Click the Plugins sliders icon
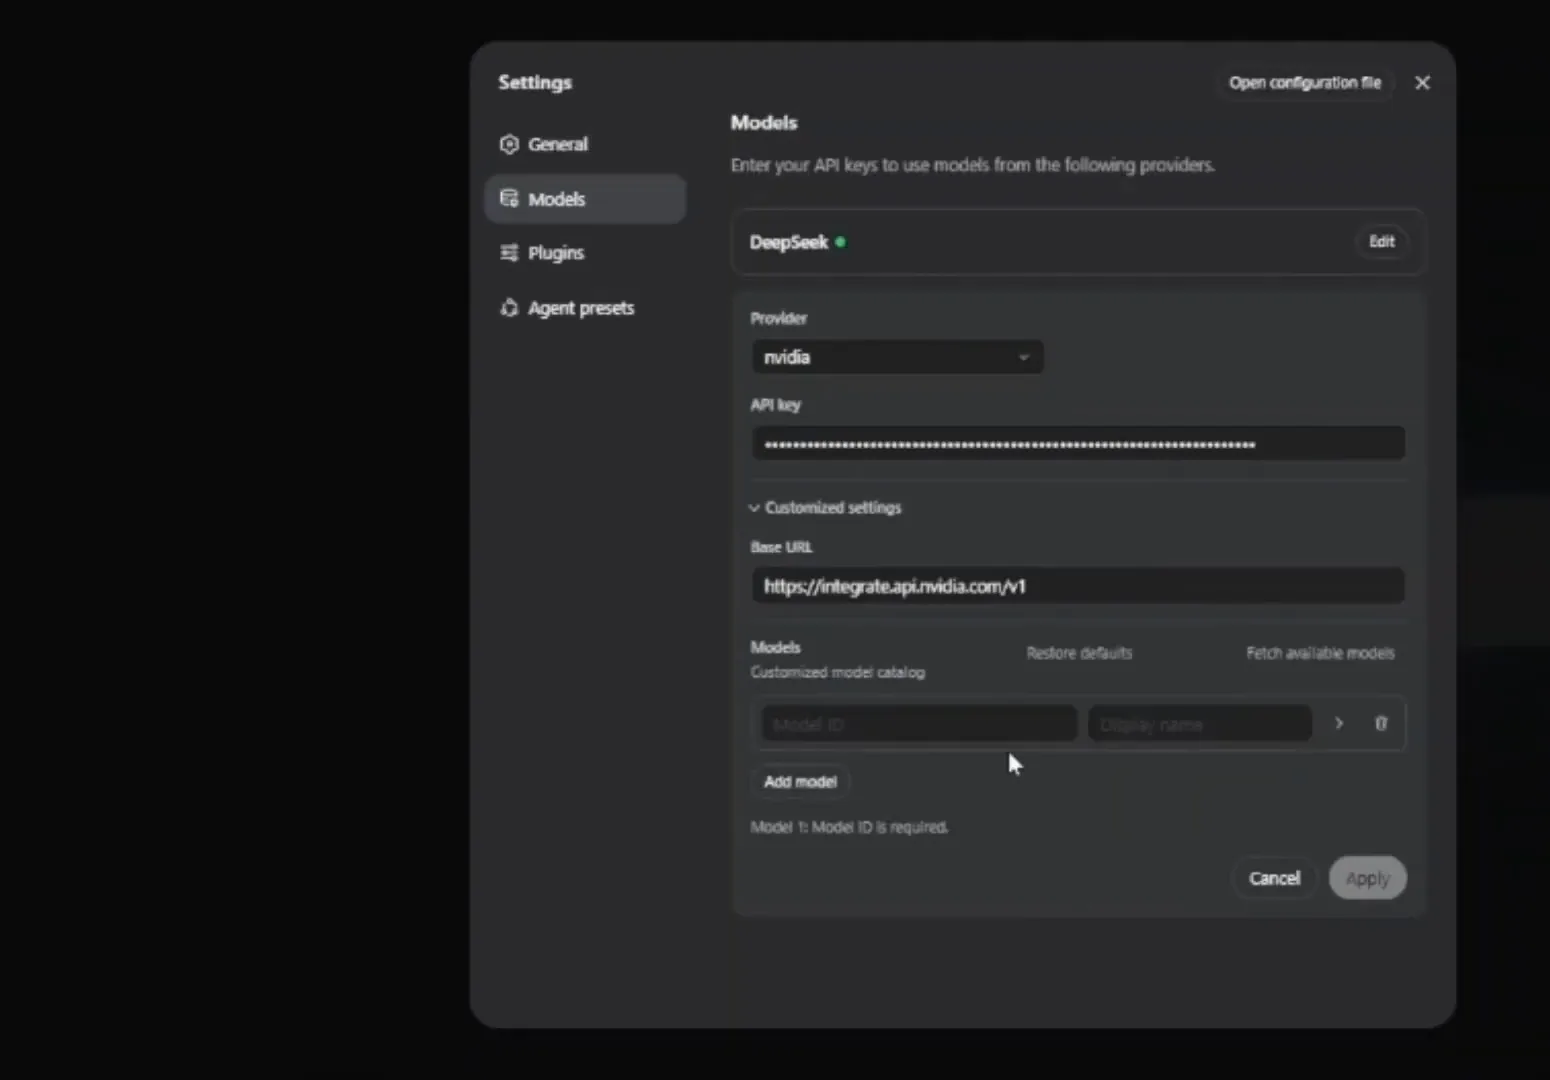This screenshot has width=1550, height=1080. pyautogui.click(x=509, y=253)
